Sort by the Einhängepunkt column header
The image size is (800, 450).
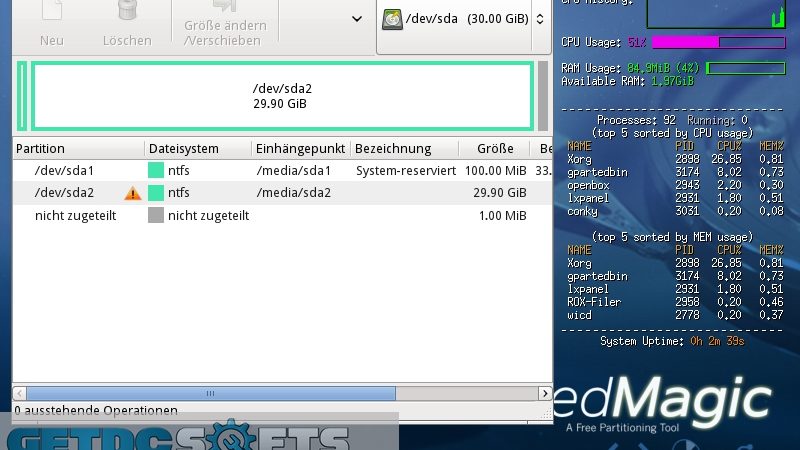[301, 148]
